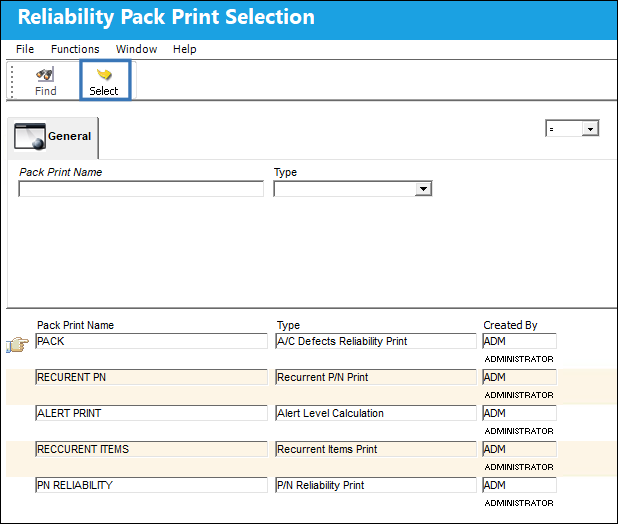618x524 pixels.
Task: Switch to the General tab
Action: pyautogui.click(x=53, y=138)
